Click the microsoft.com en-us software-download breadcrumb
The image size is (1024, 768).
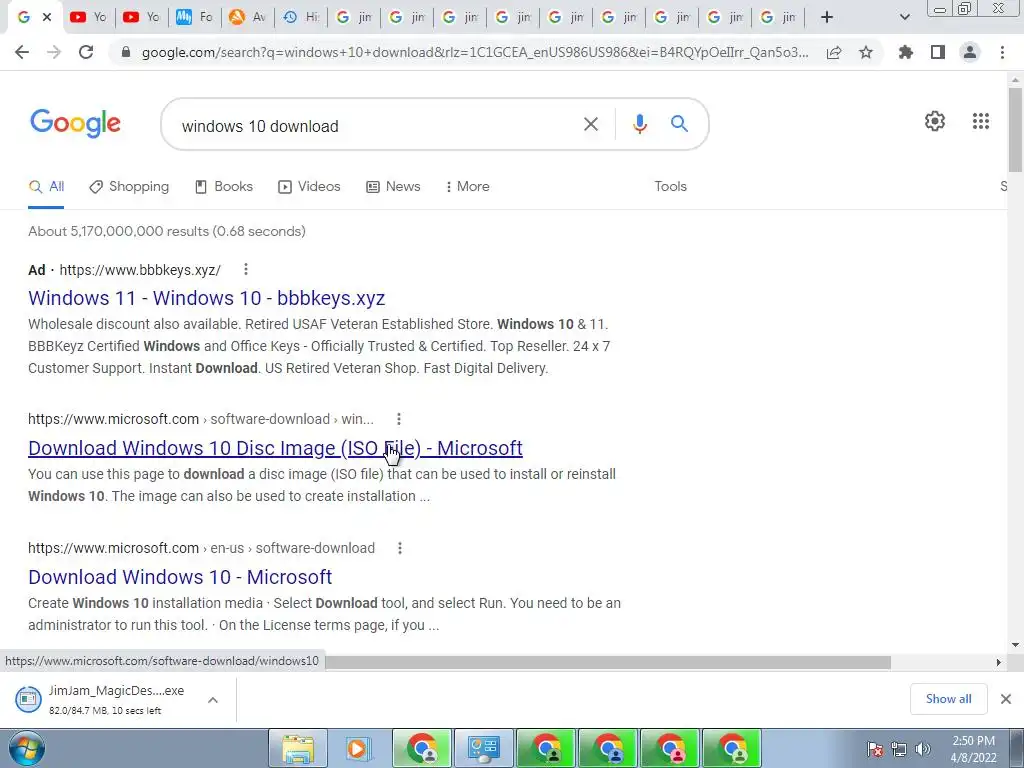click(x=201, y=548)
